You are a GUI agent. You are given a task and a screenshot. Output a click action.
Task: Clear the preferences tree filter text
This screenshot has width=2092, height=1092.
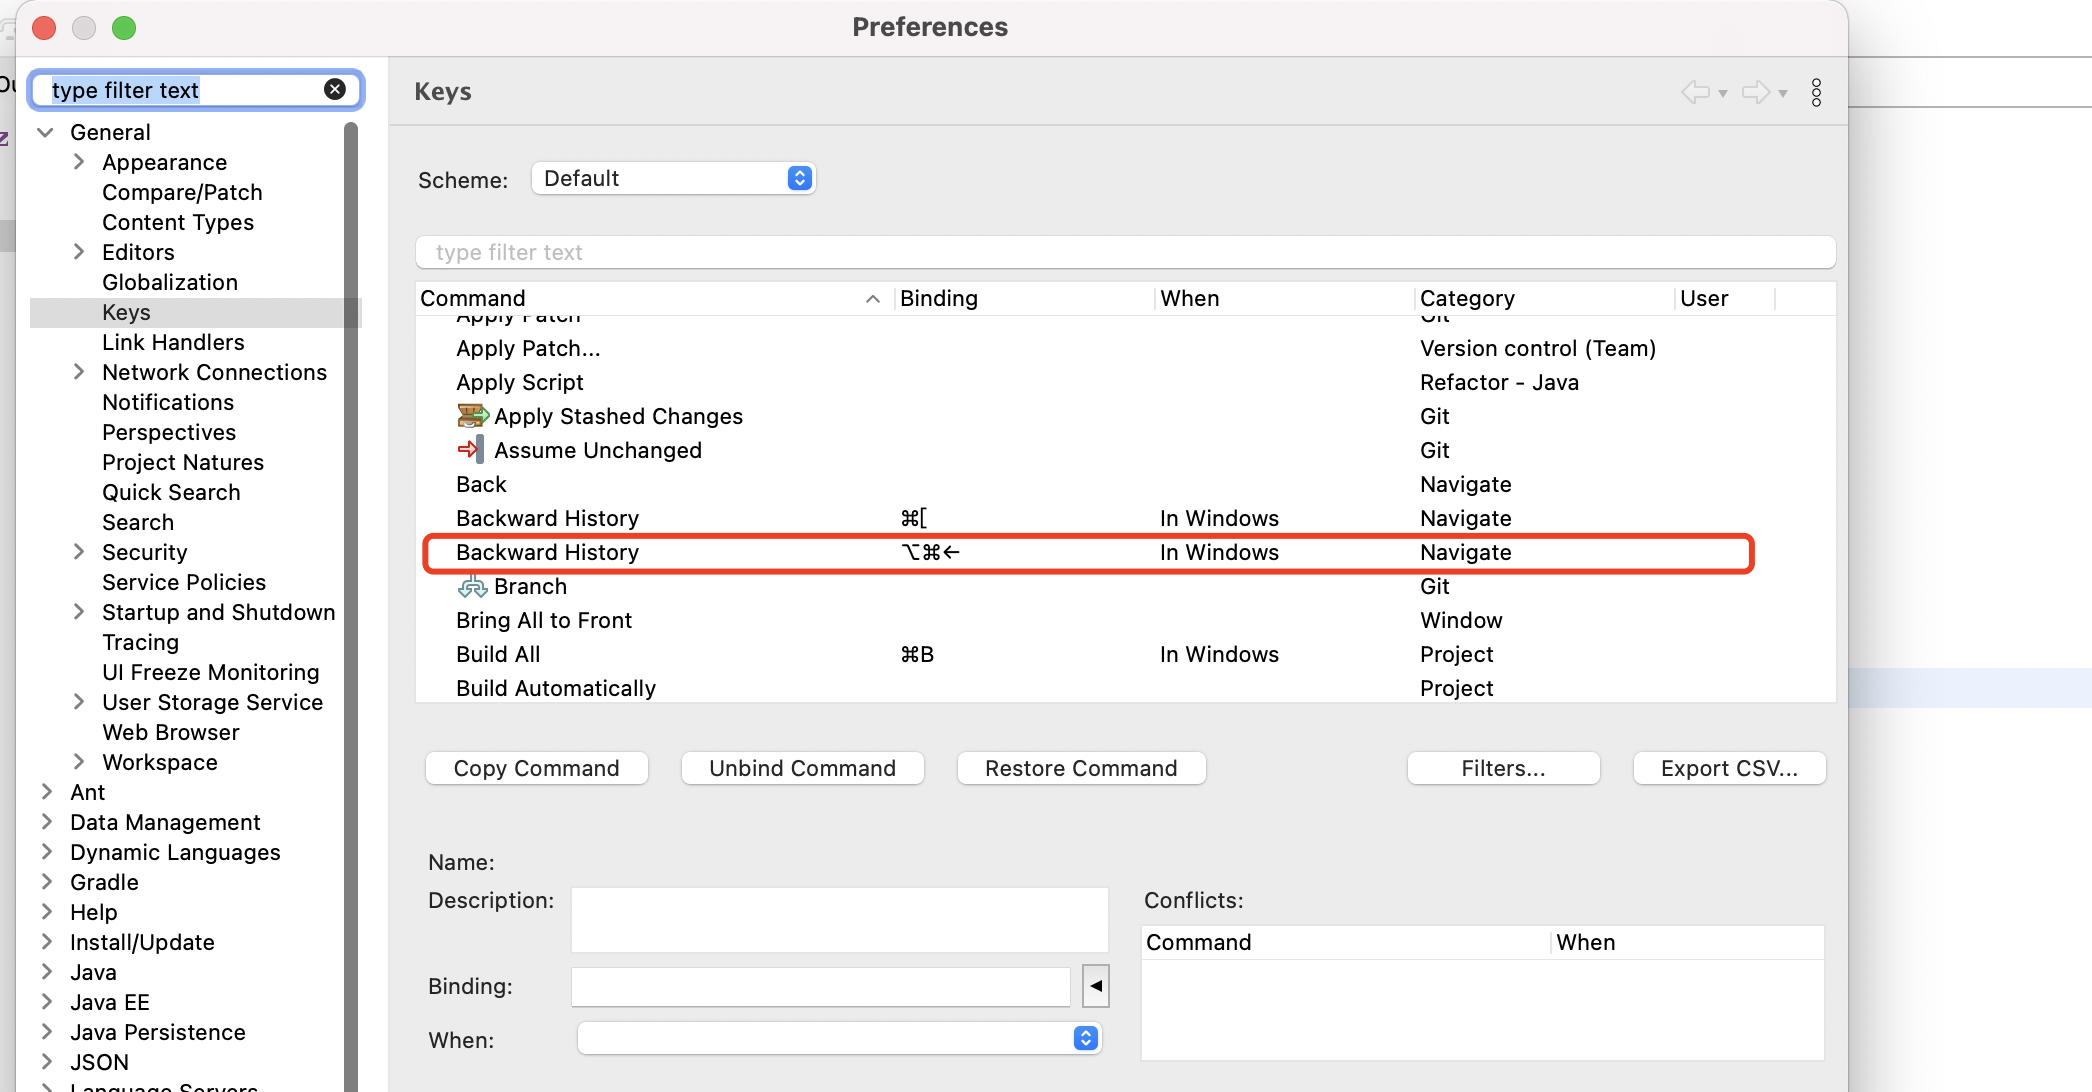point(335,89)
